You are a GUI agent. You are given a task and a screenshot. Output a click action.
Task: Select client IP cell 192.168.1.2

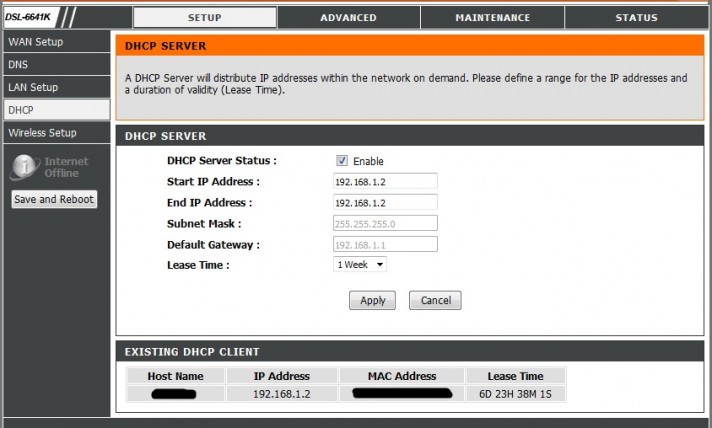point(282,394)
